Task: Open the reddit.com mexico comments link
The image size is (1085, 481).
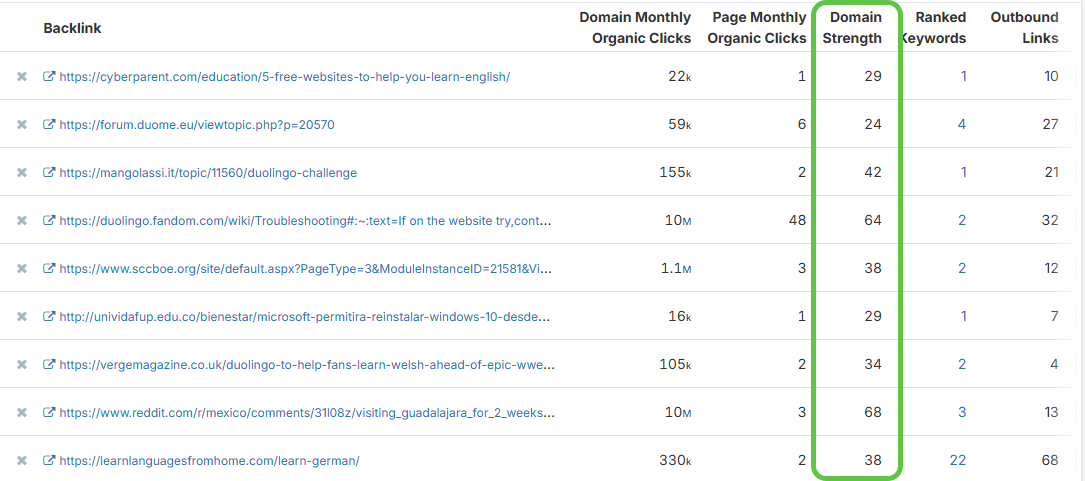Action: click(307, 413)
